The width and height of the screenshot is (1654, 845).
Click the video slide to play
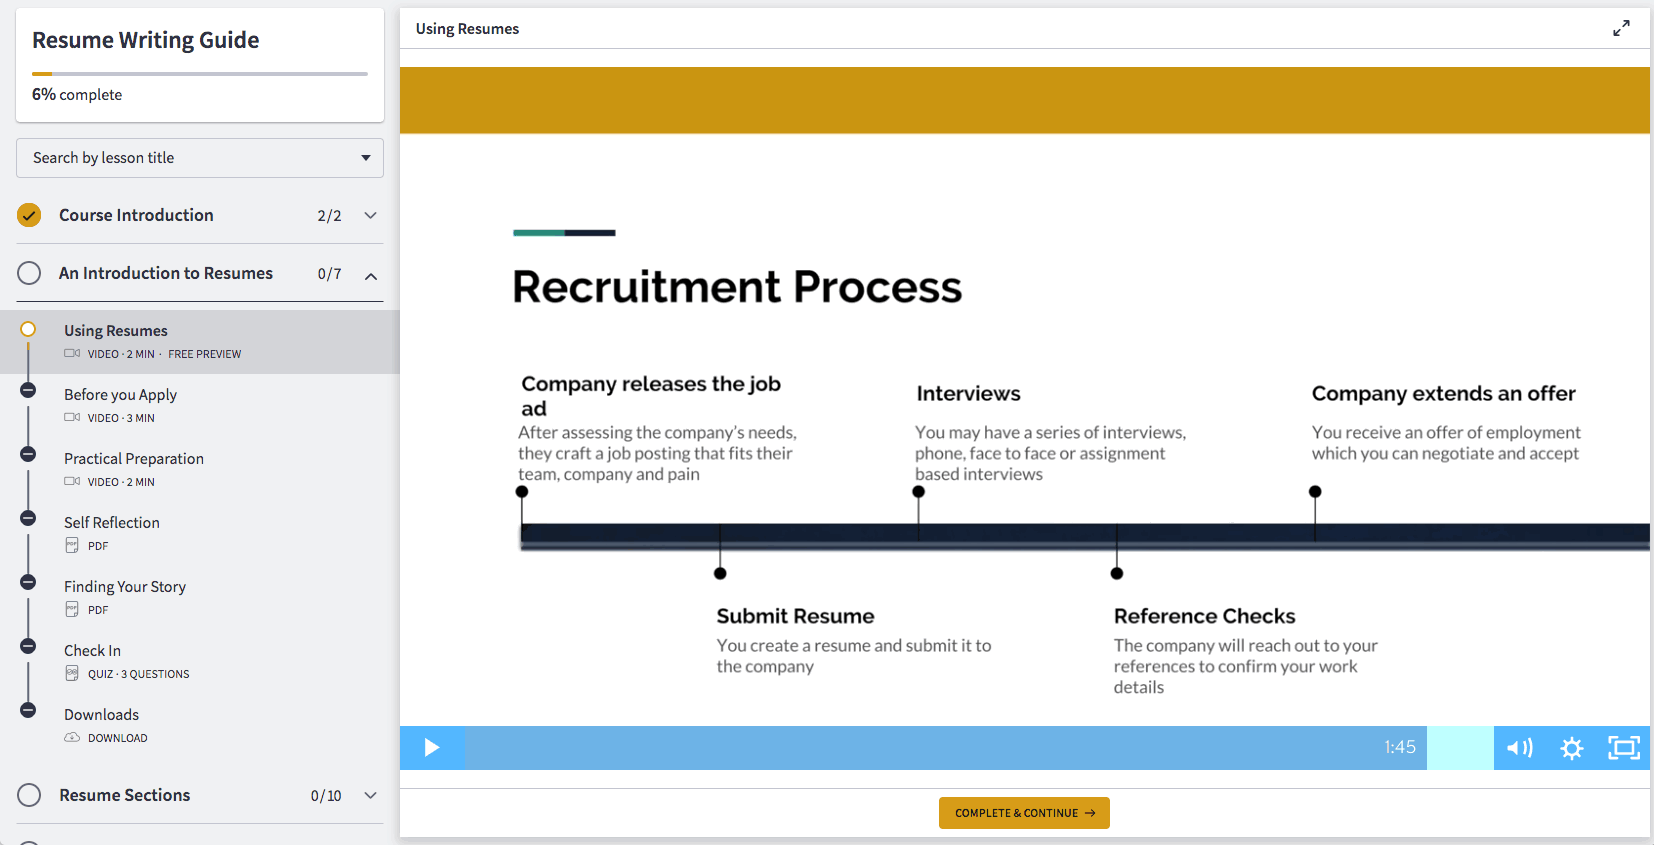coord(1025,397)
